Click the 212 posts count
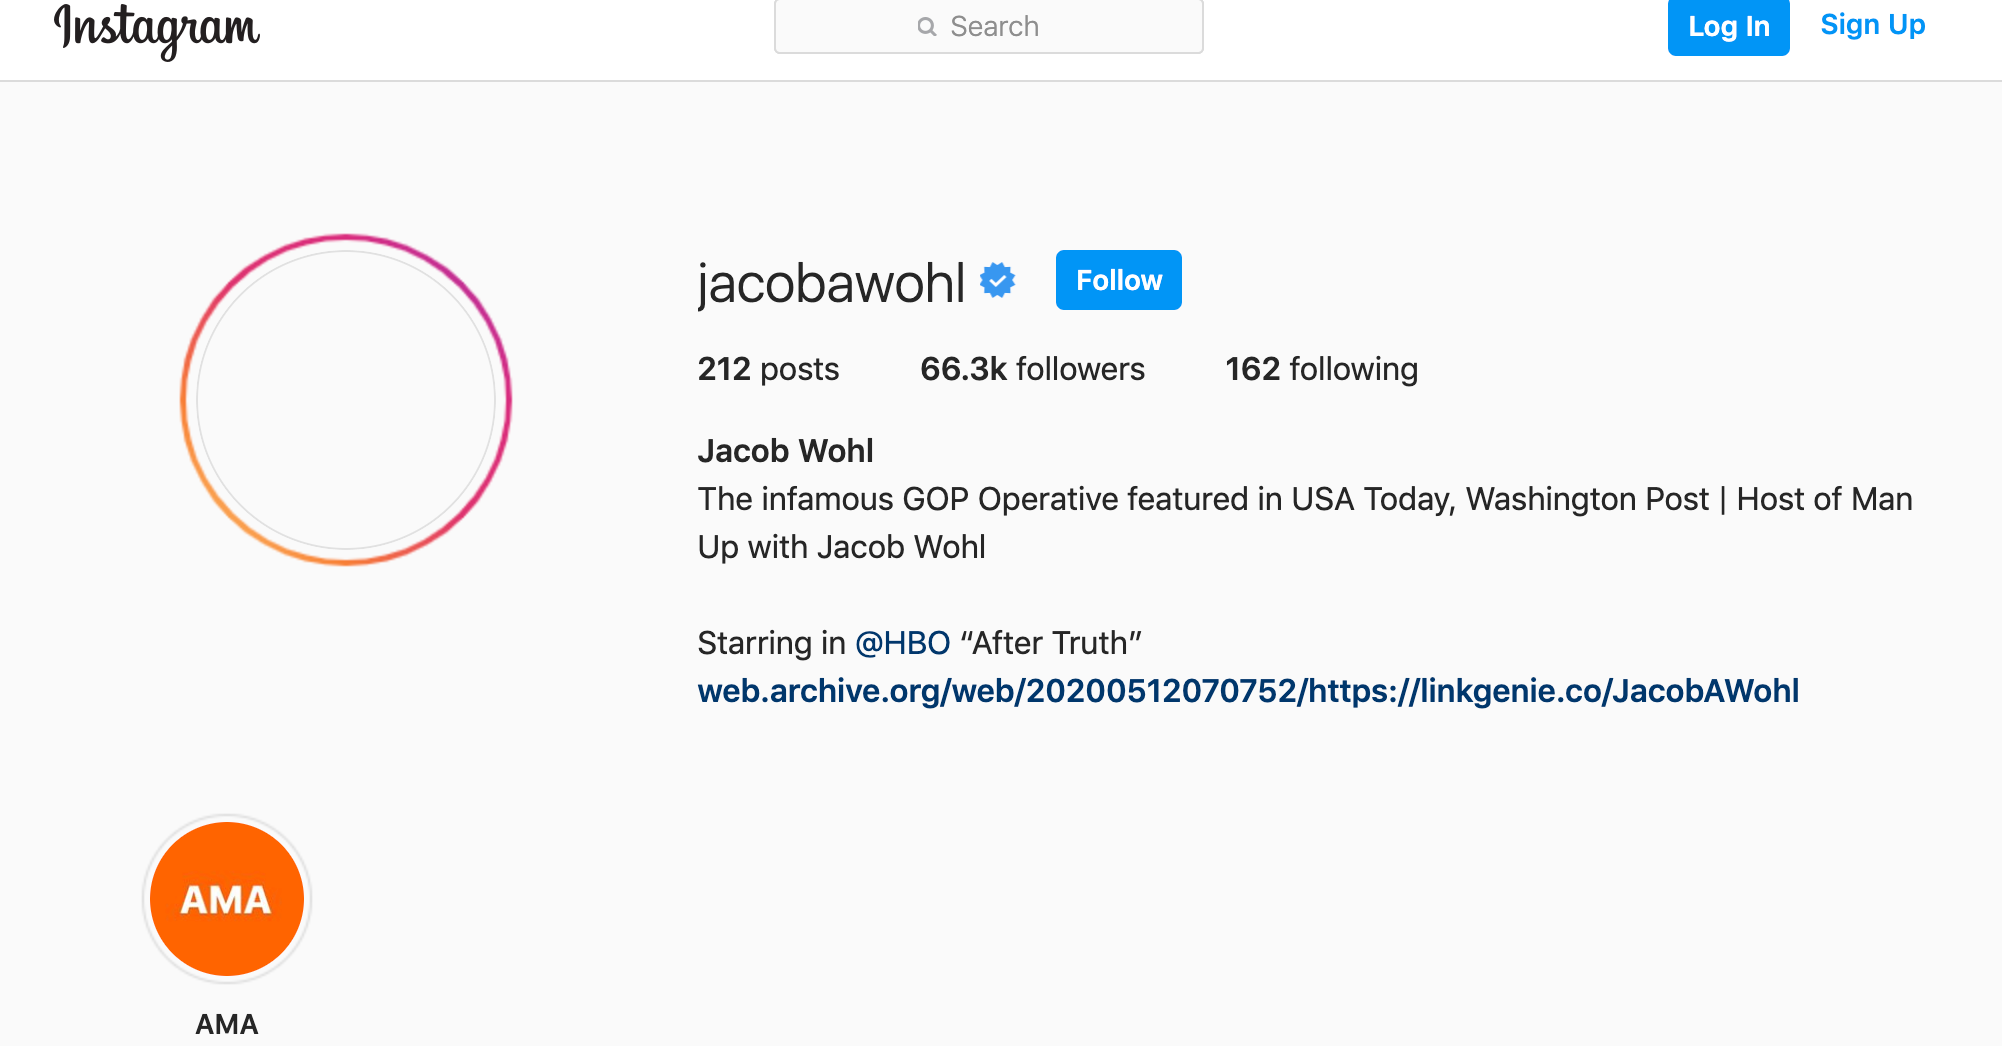Screen dimensions: 2002x1046 pos(768,369)
